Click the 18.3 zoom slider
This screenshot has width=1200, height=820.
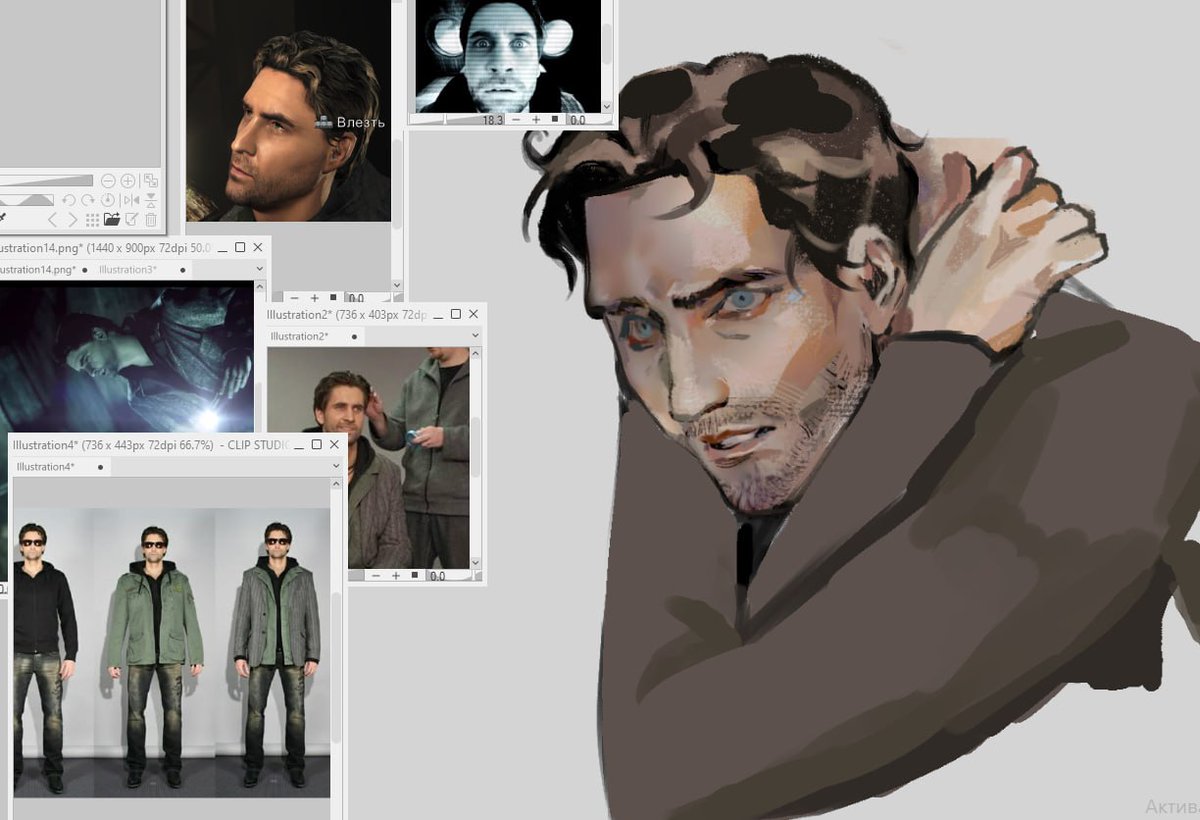tap(457, 120)
